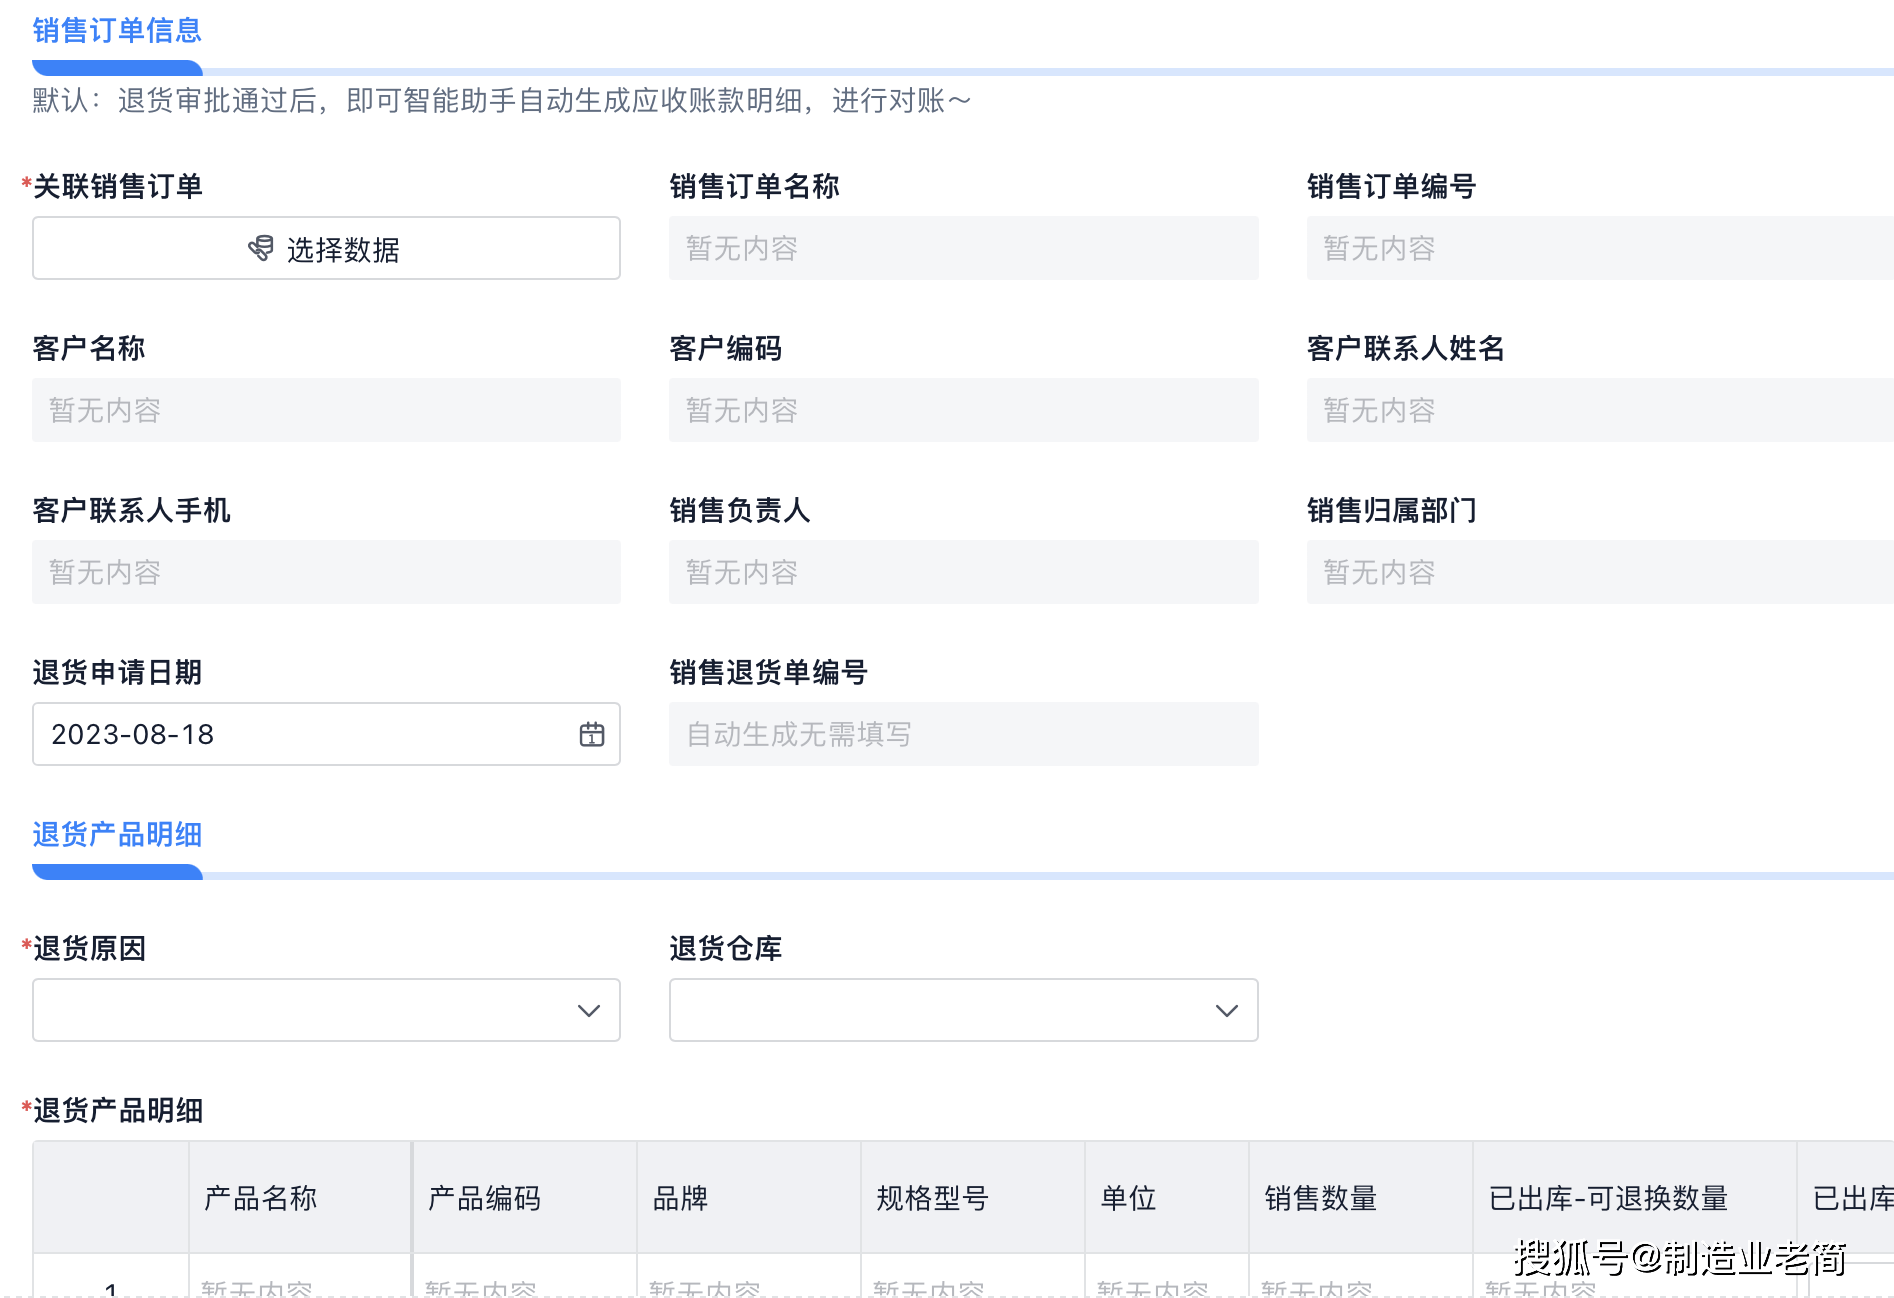Click the 销售订单编号 field

(1600, 248)
